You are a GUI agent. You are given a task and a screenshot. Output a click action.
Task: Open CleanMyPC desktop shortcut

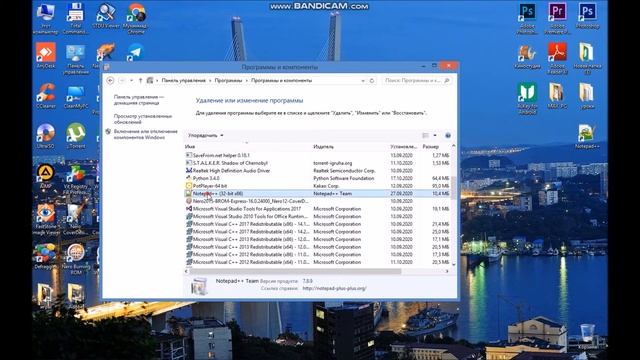point(76,97)
